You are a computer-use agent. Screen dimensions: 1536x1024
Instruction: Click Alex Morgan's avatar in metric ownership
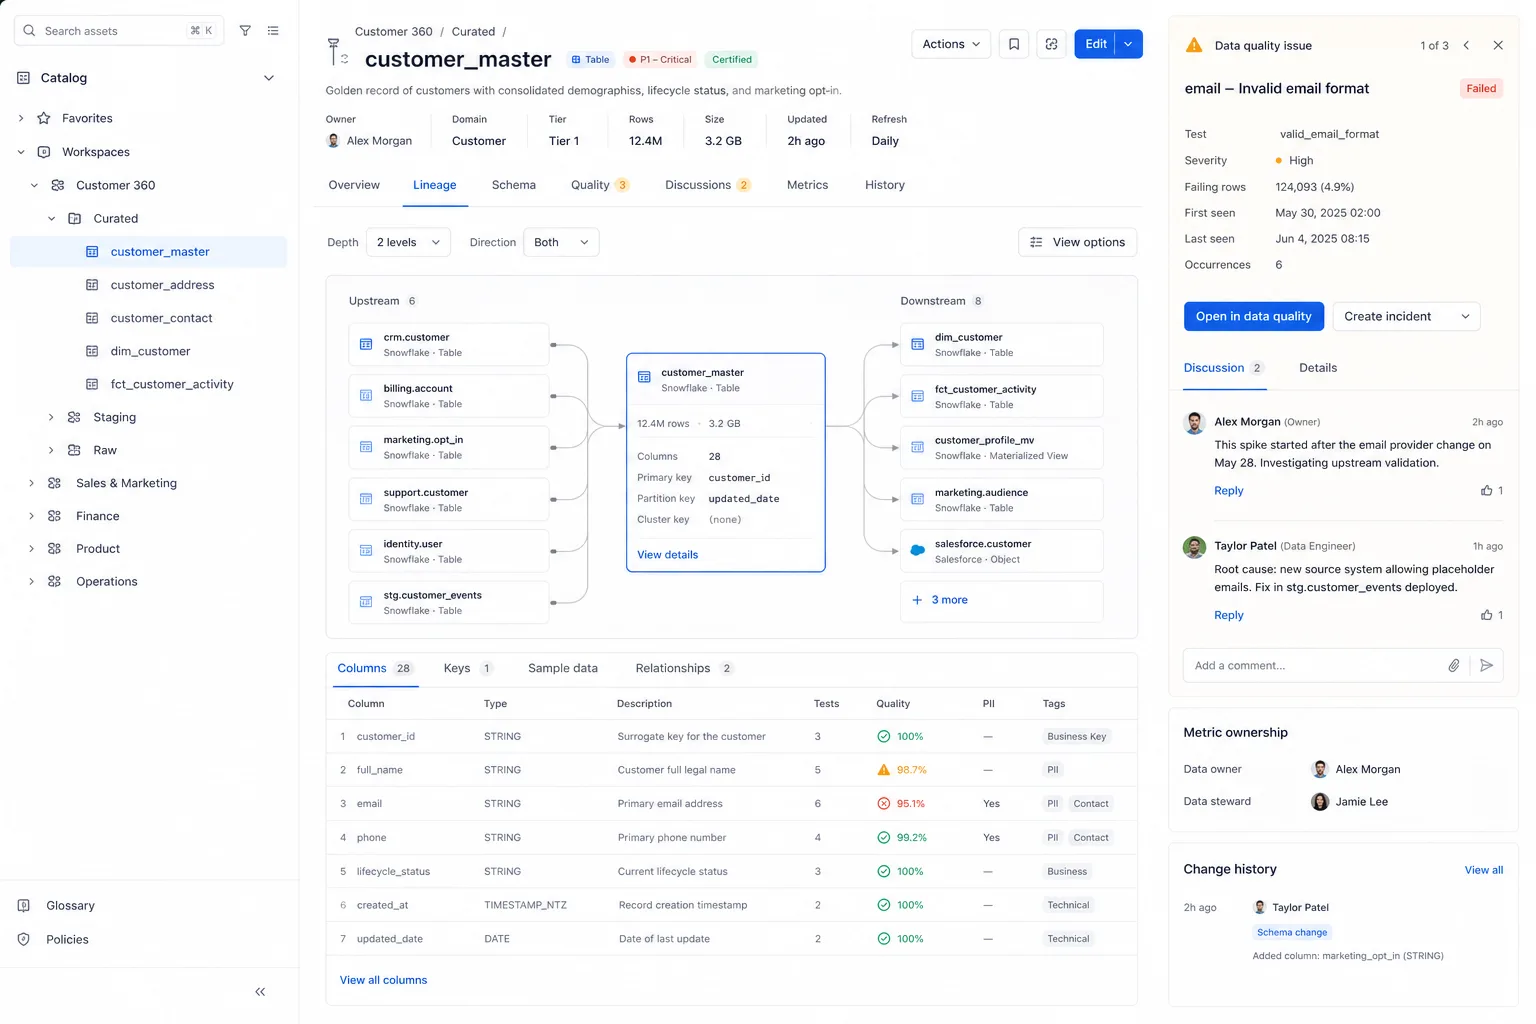(x=1320, y=769)
